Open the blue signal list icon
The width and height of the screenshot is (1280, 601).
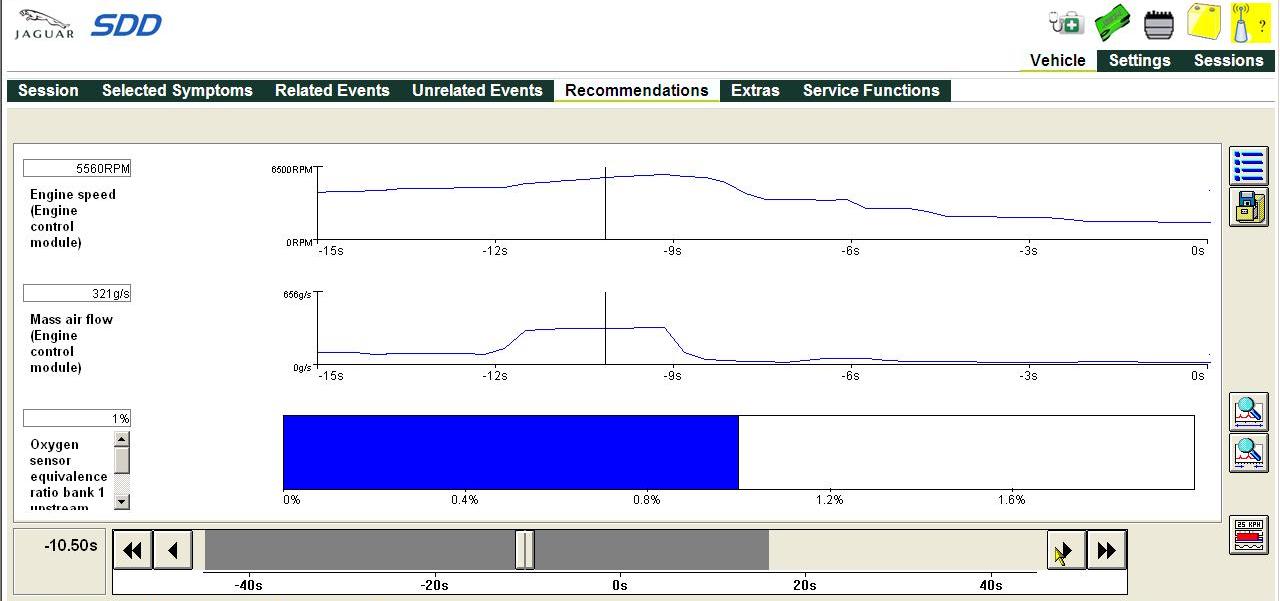1248,166
